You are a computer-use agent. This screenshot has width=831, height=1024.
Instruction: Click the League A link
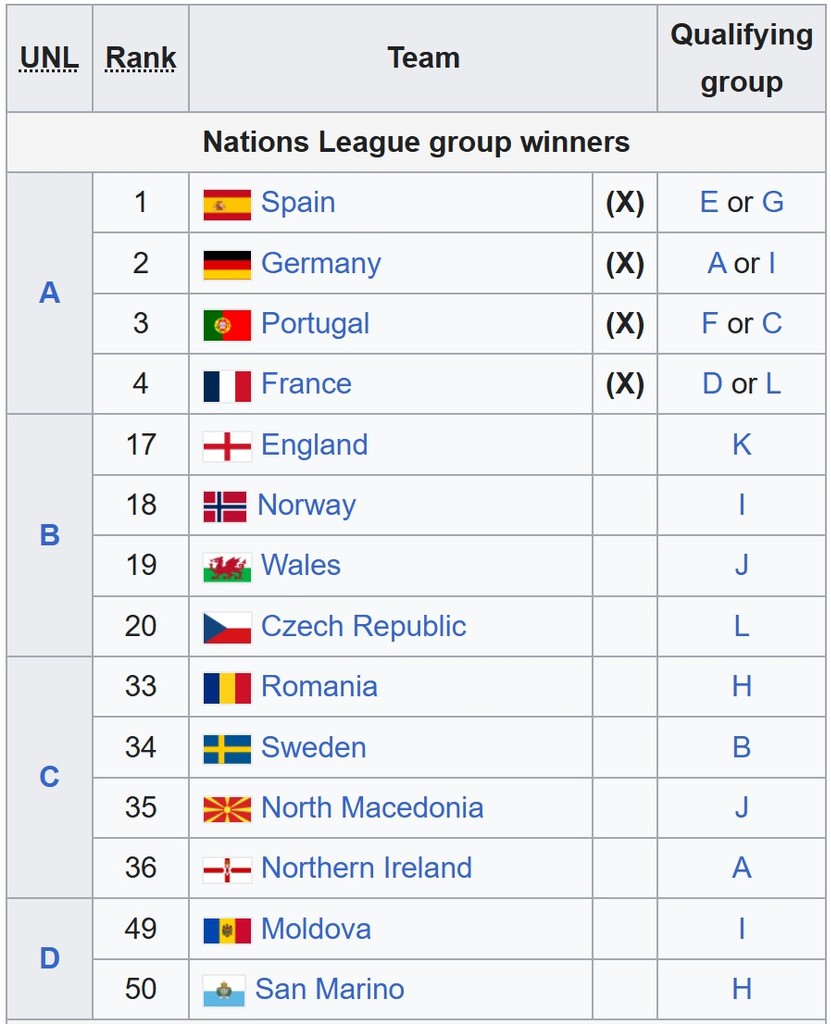[50, 293]
